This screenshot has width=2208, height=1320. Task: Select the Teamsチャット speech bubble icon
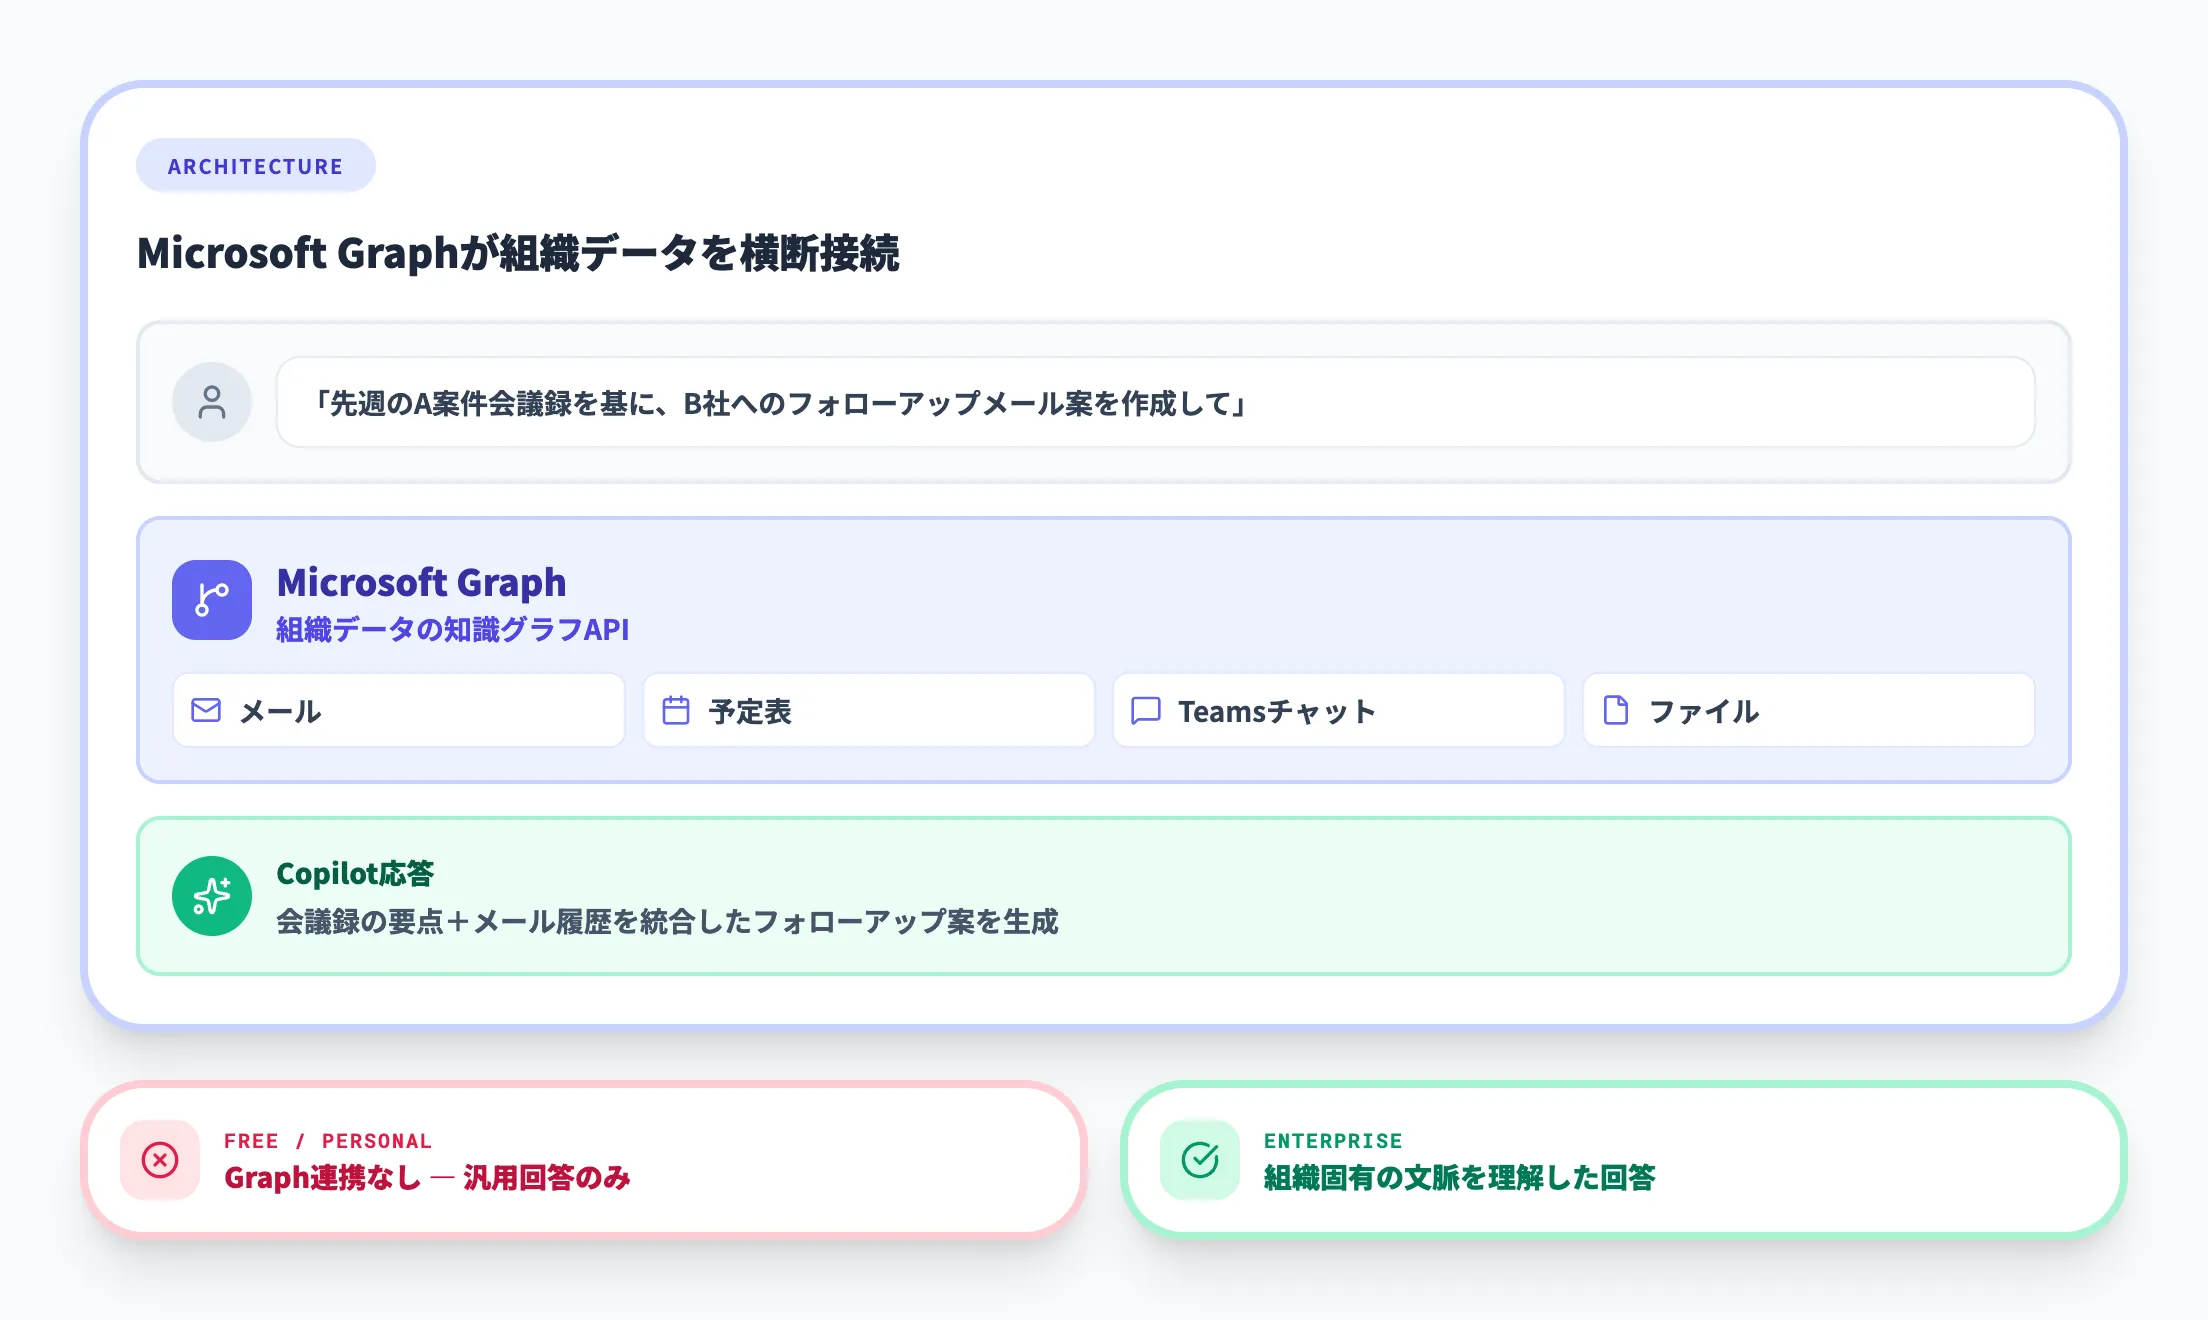1144,710
